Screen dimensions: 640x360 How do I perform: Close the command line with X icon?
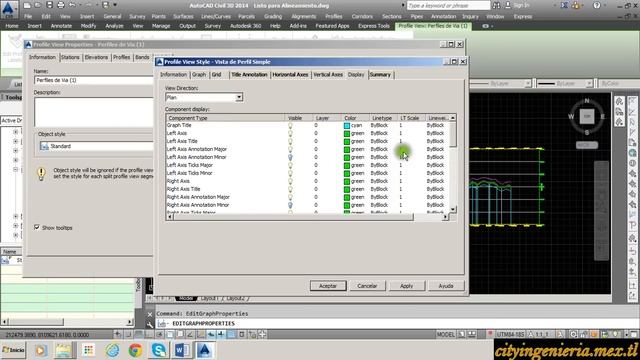(150, 314)
